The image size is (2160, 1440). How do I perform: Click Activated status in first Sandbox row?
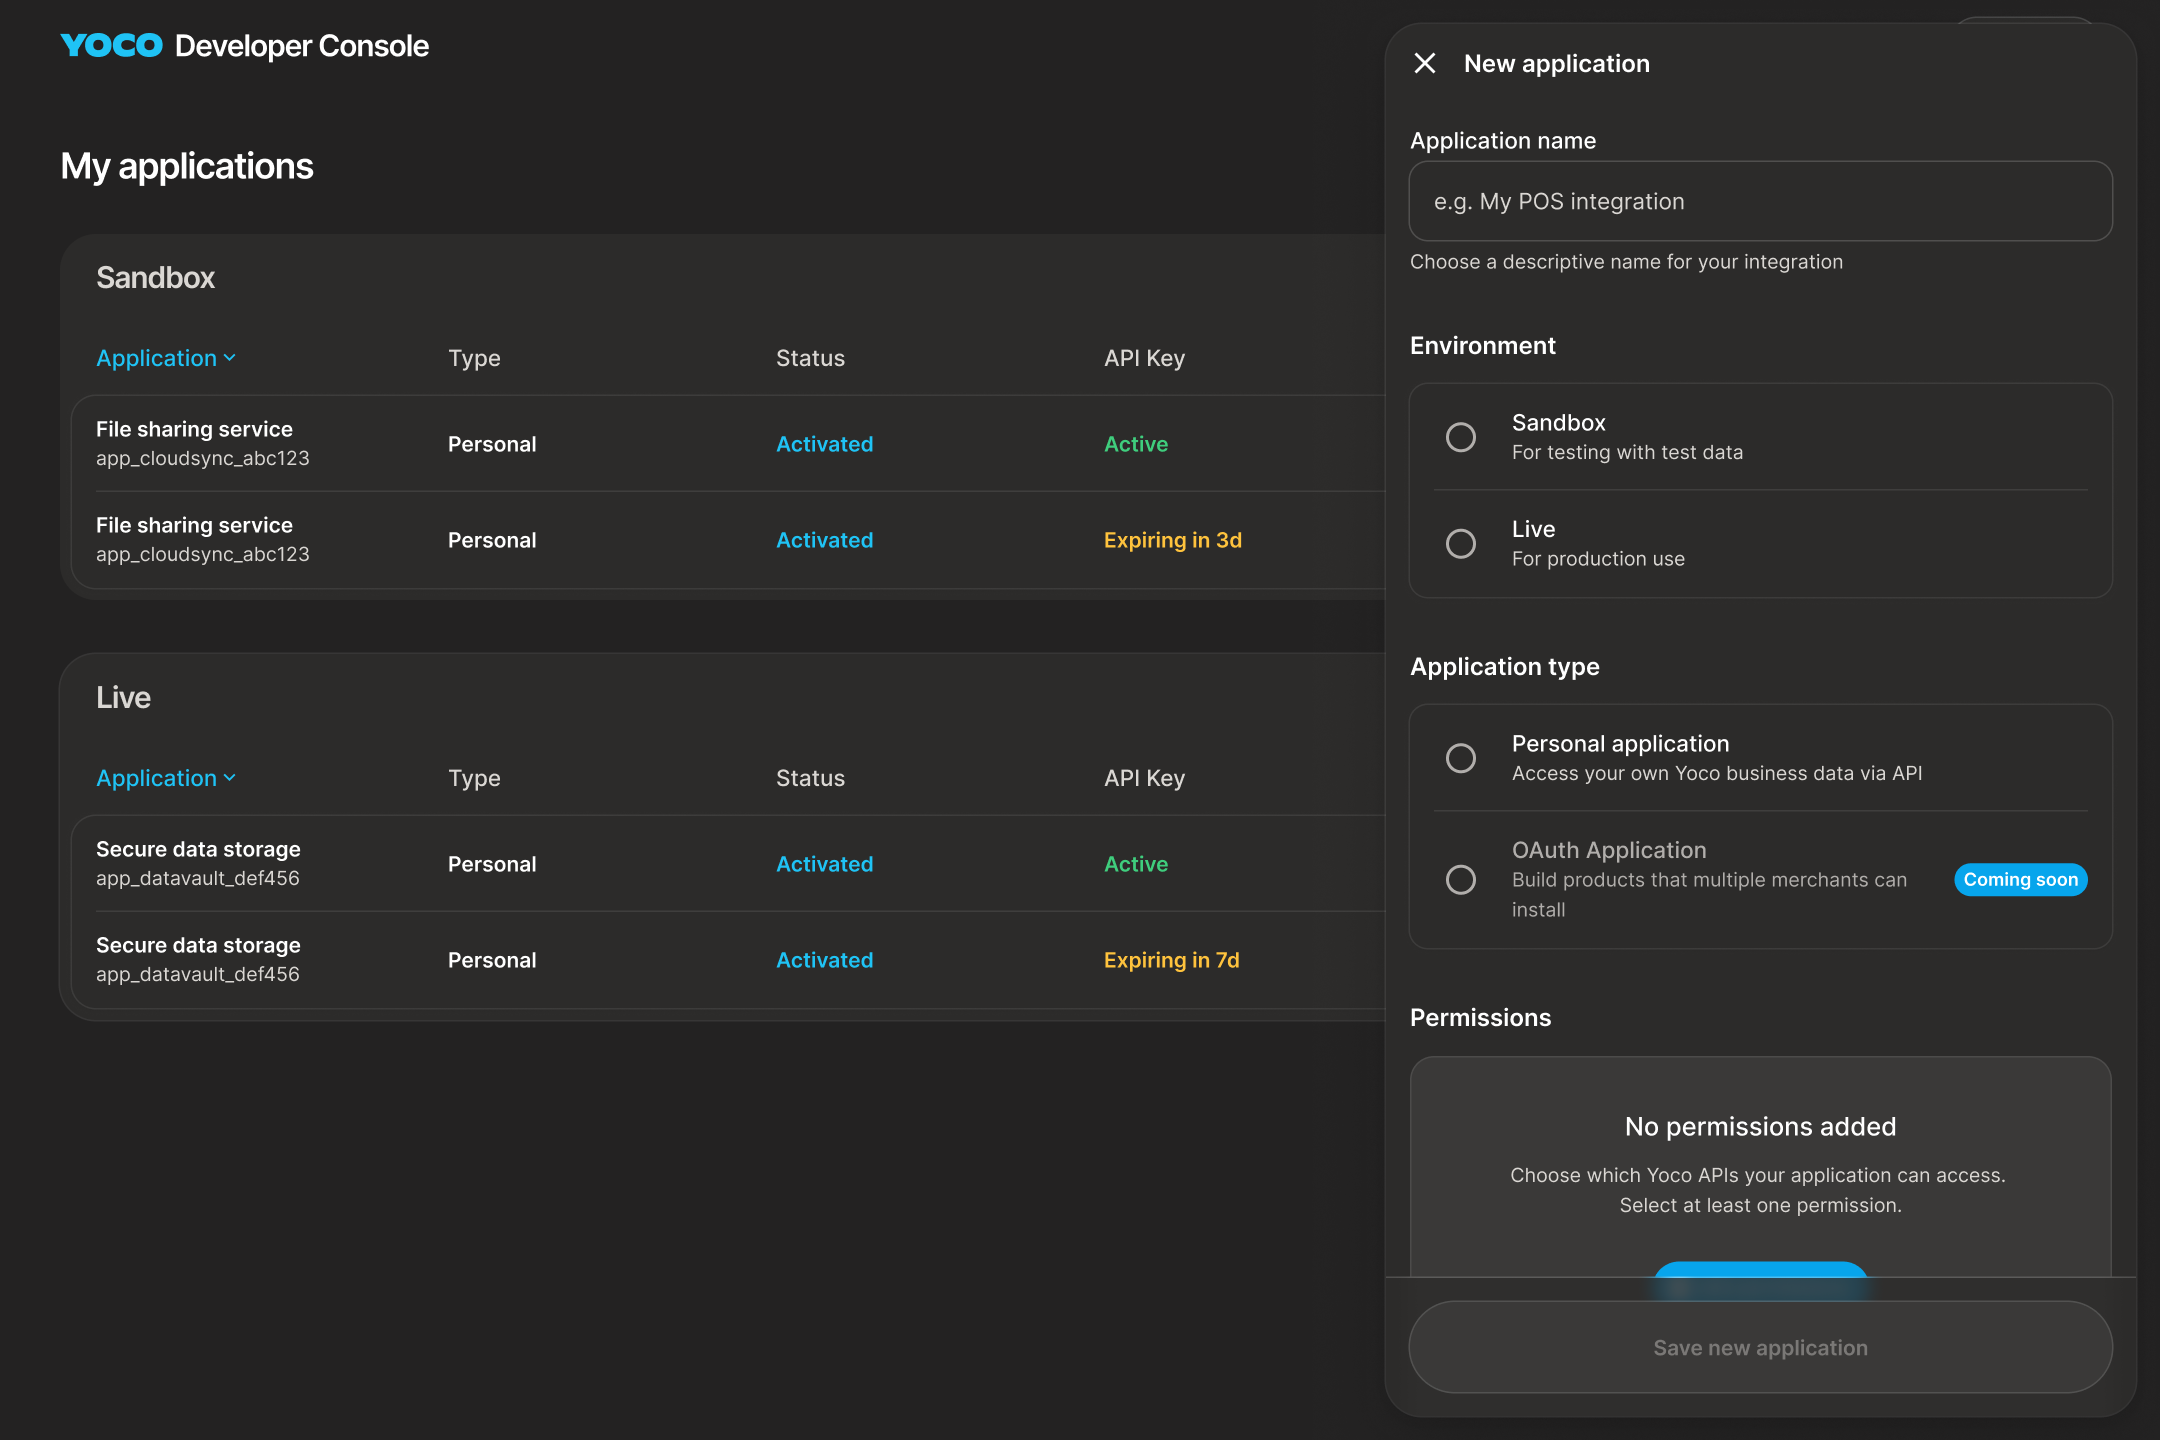click(x=825, y=444)
